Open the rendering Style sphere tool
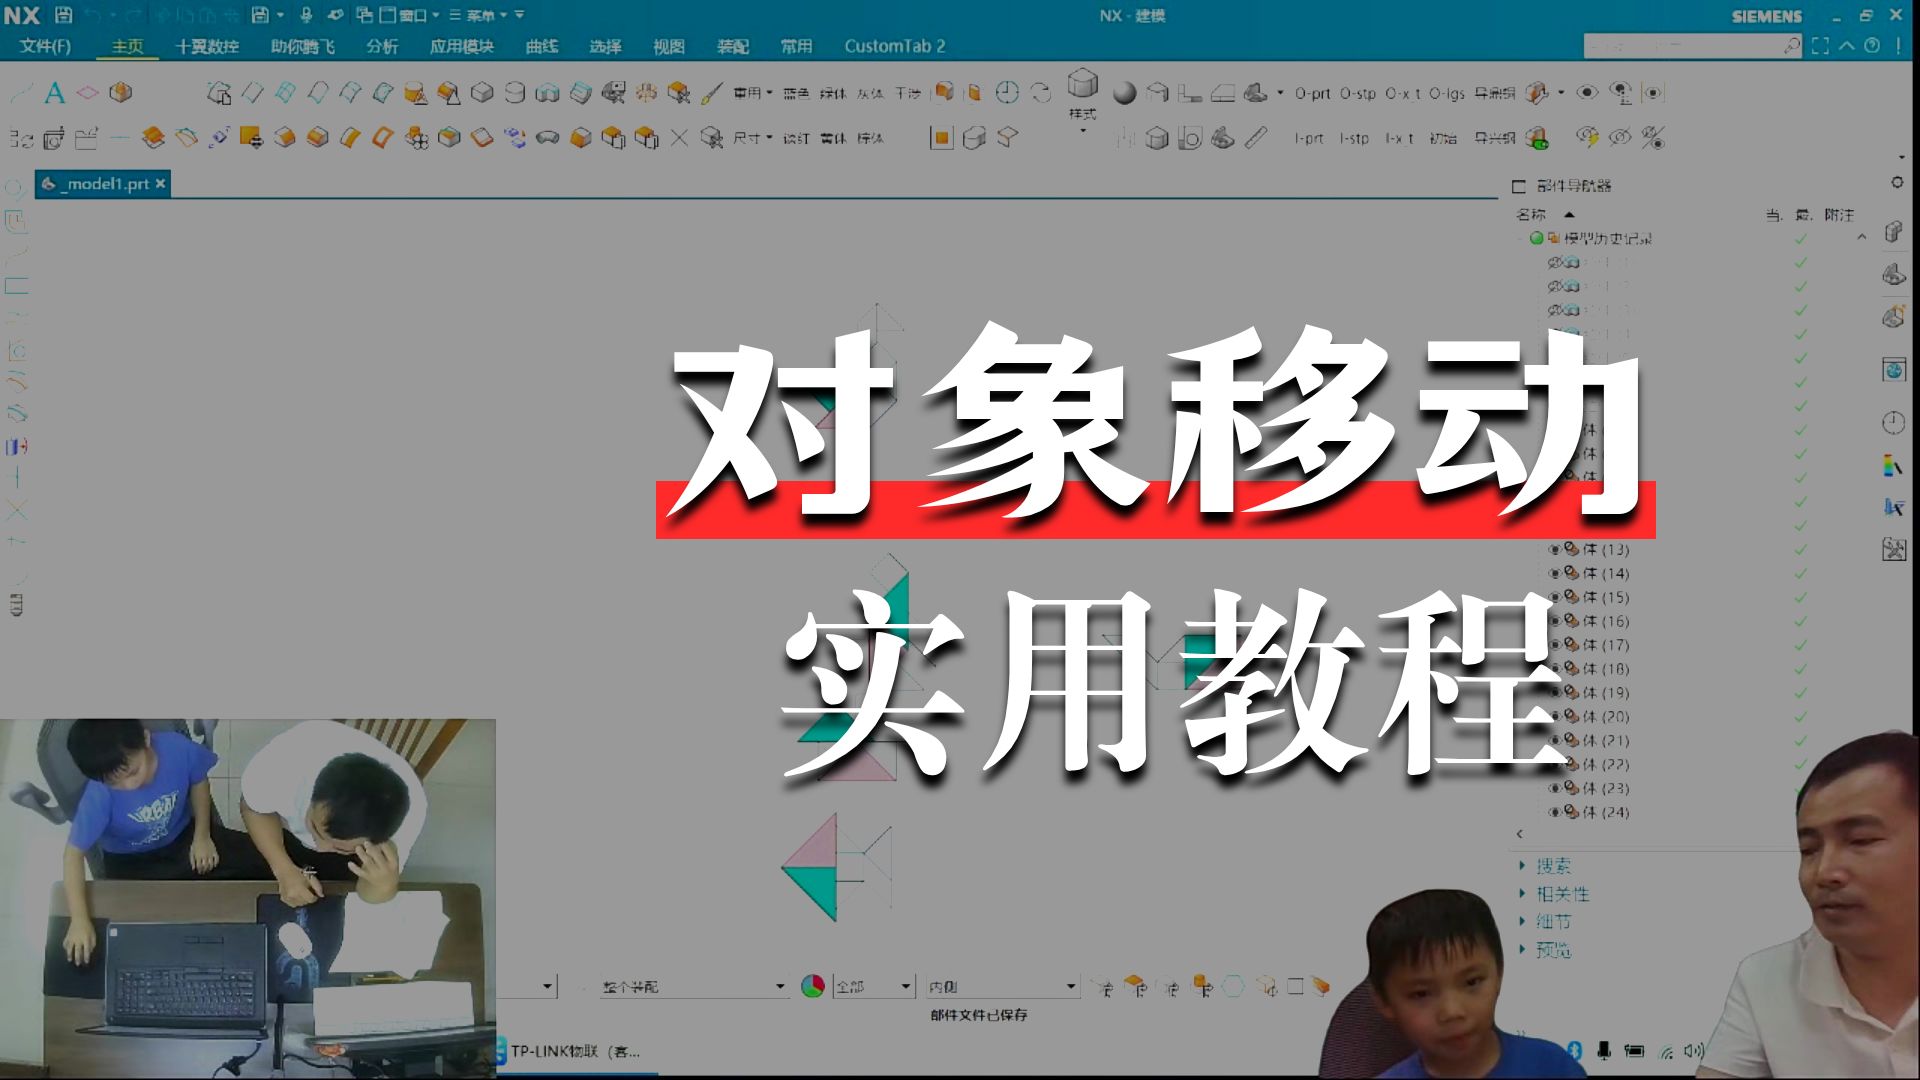This screenshot has height=1080, width=1920. tap(1125, 90)
